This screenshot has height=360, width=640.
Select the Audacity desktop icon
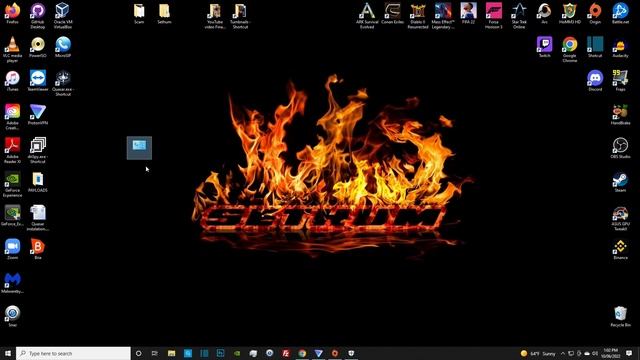click(620, 47)
